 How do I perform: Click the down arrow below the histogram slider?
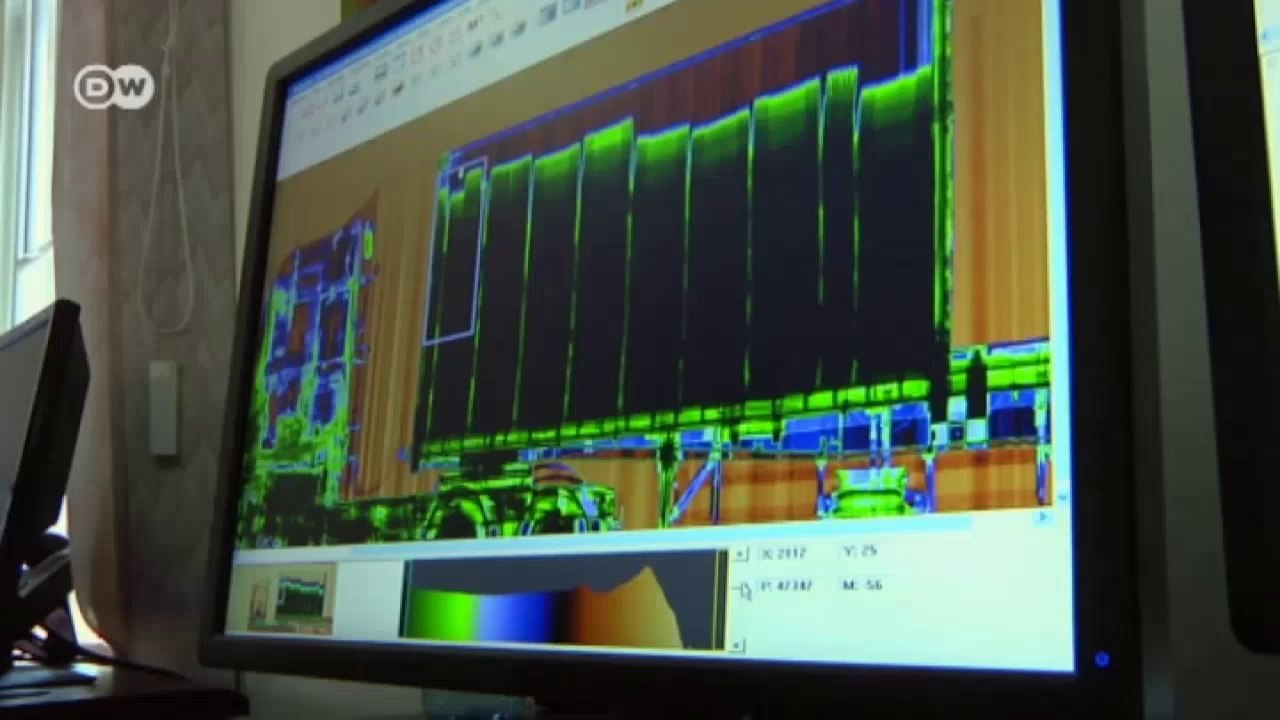click(x=738, y=646)
